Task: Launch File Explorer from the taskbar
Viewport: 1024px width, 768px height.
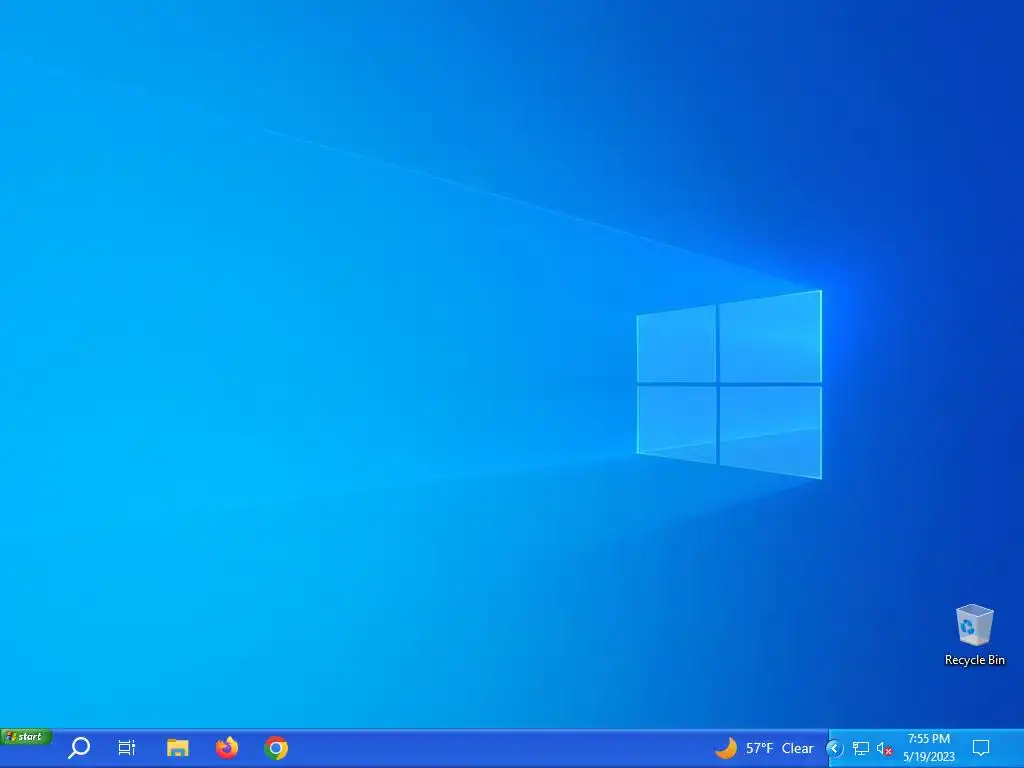Action: 178,748
